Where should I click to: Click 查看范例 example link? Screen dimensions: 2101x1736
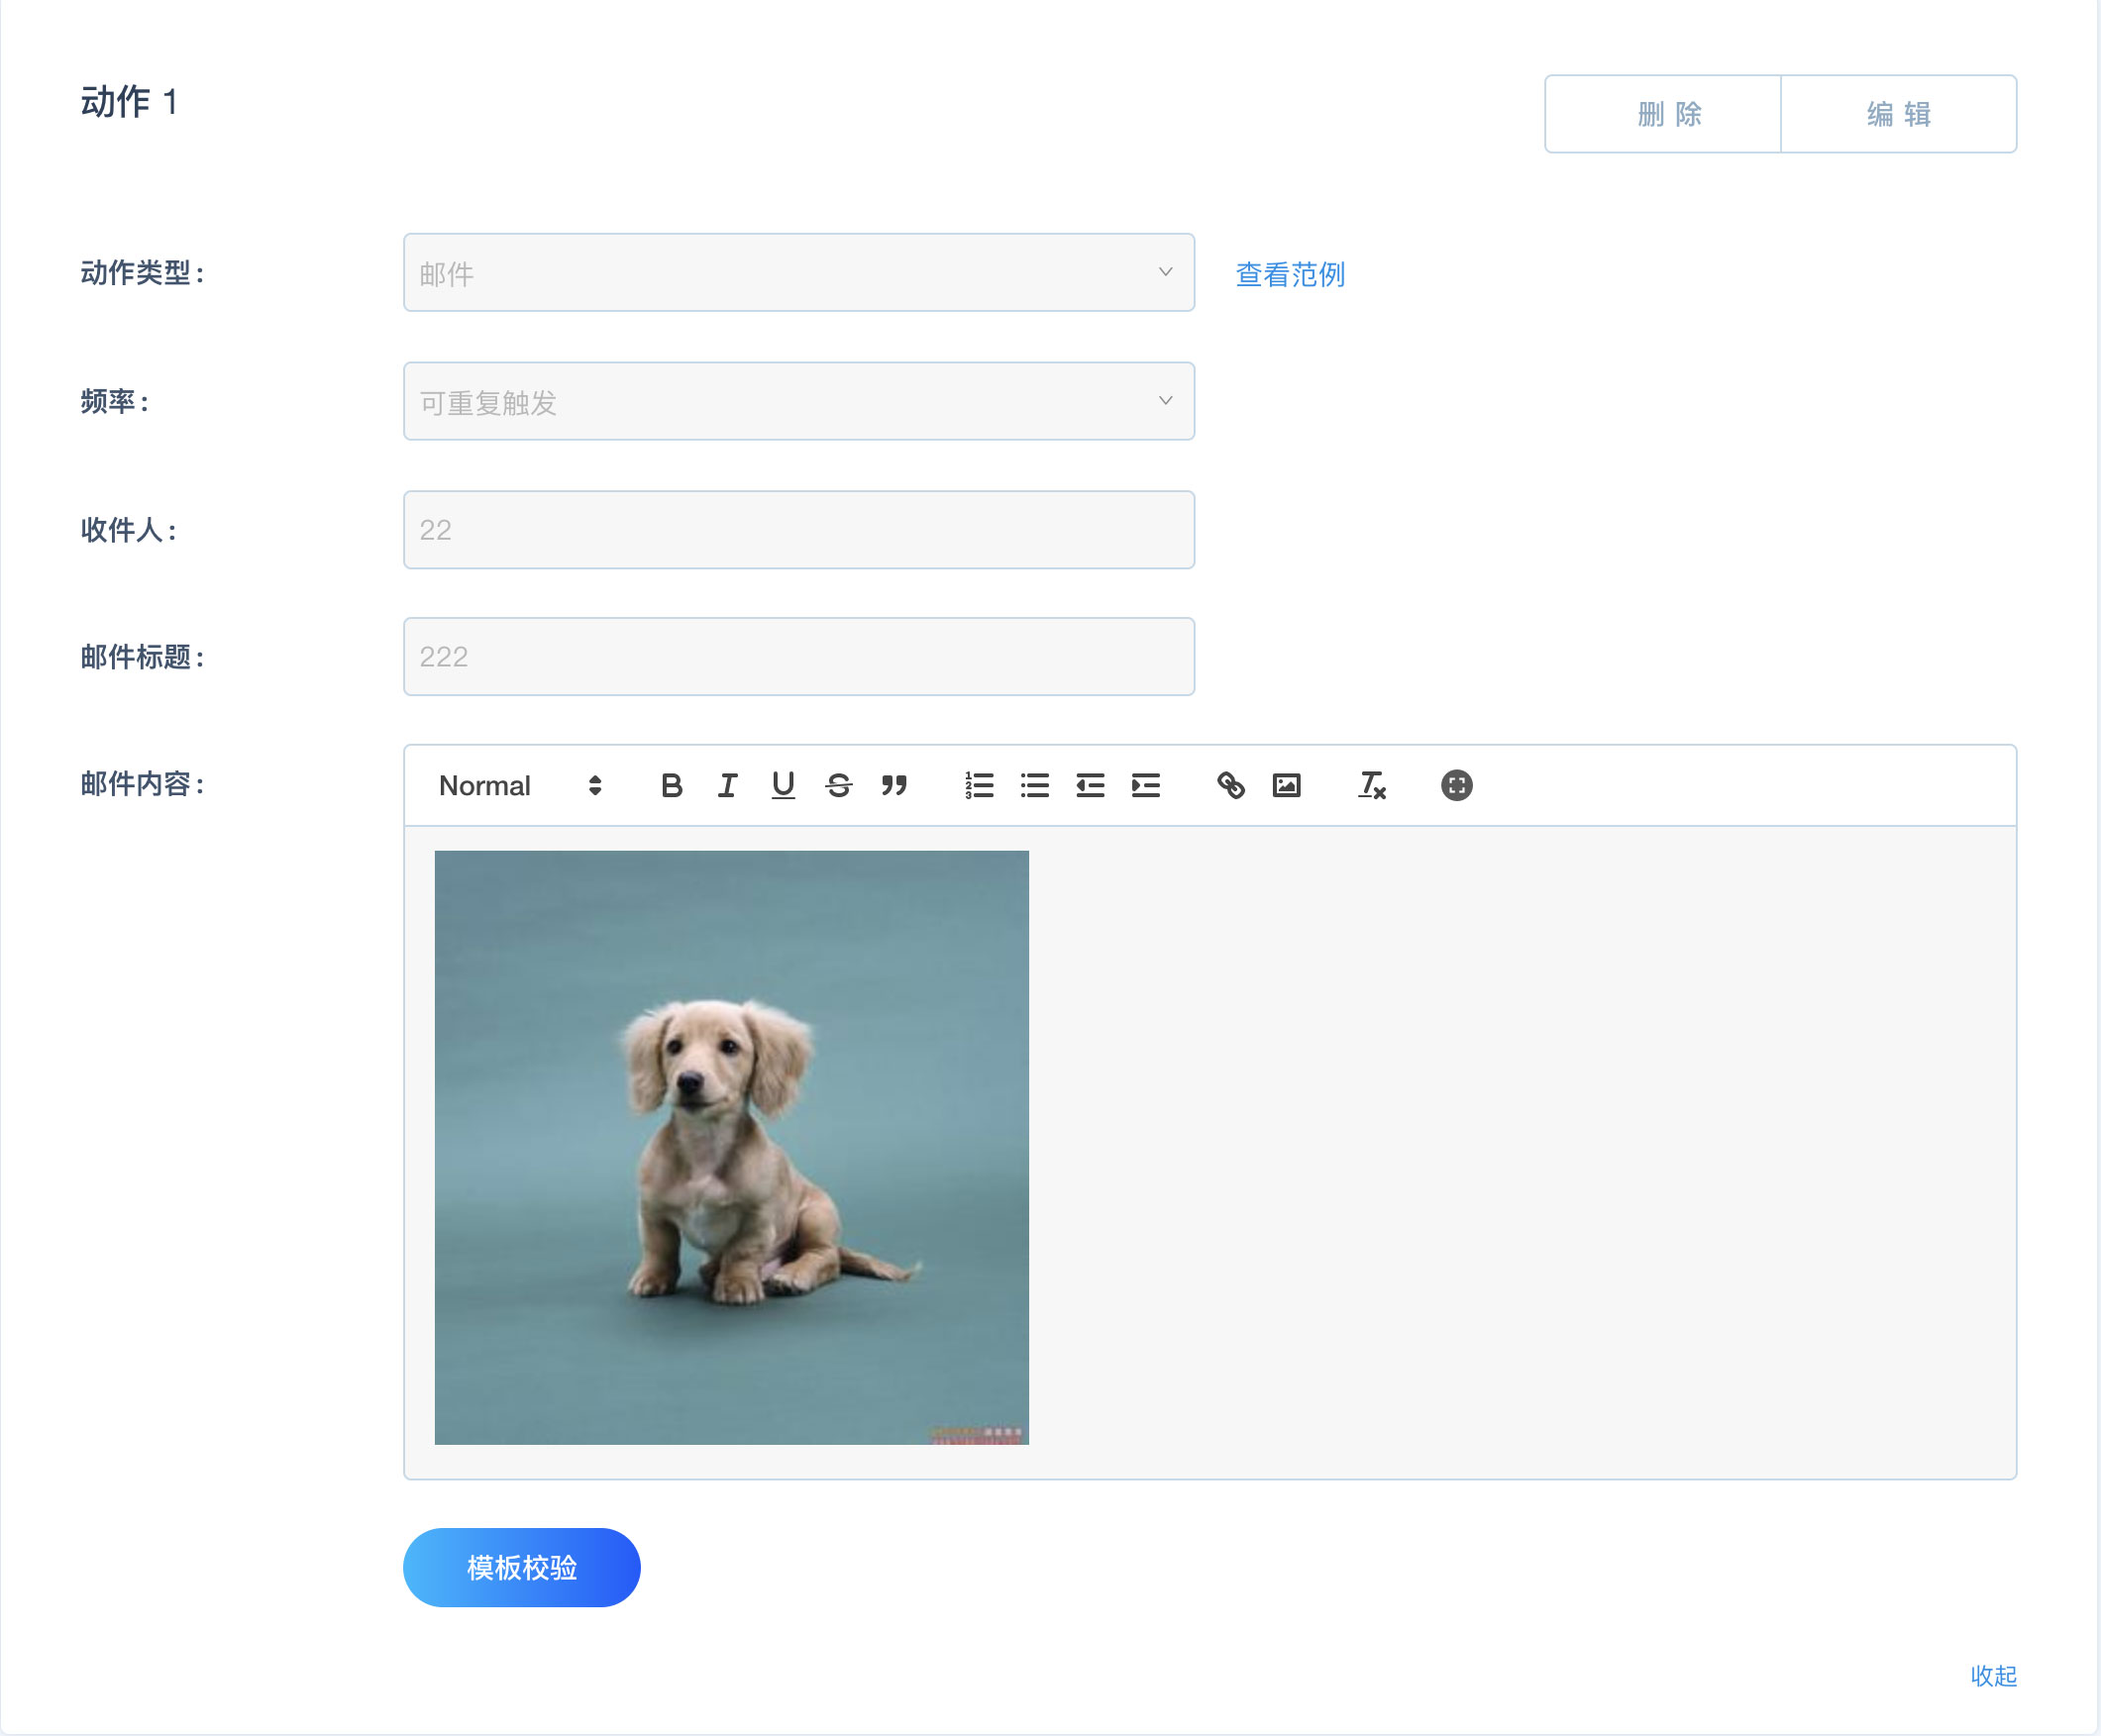tap(1290, 272)
